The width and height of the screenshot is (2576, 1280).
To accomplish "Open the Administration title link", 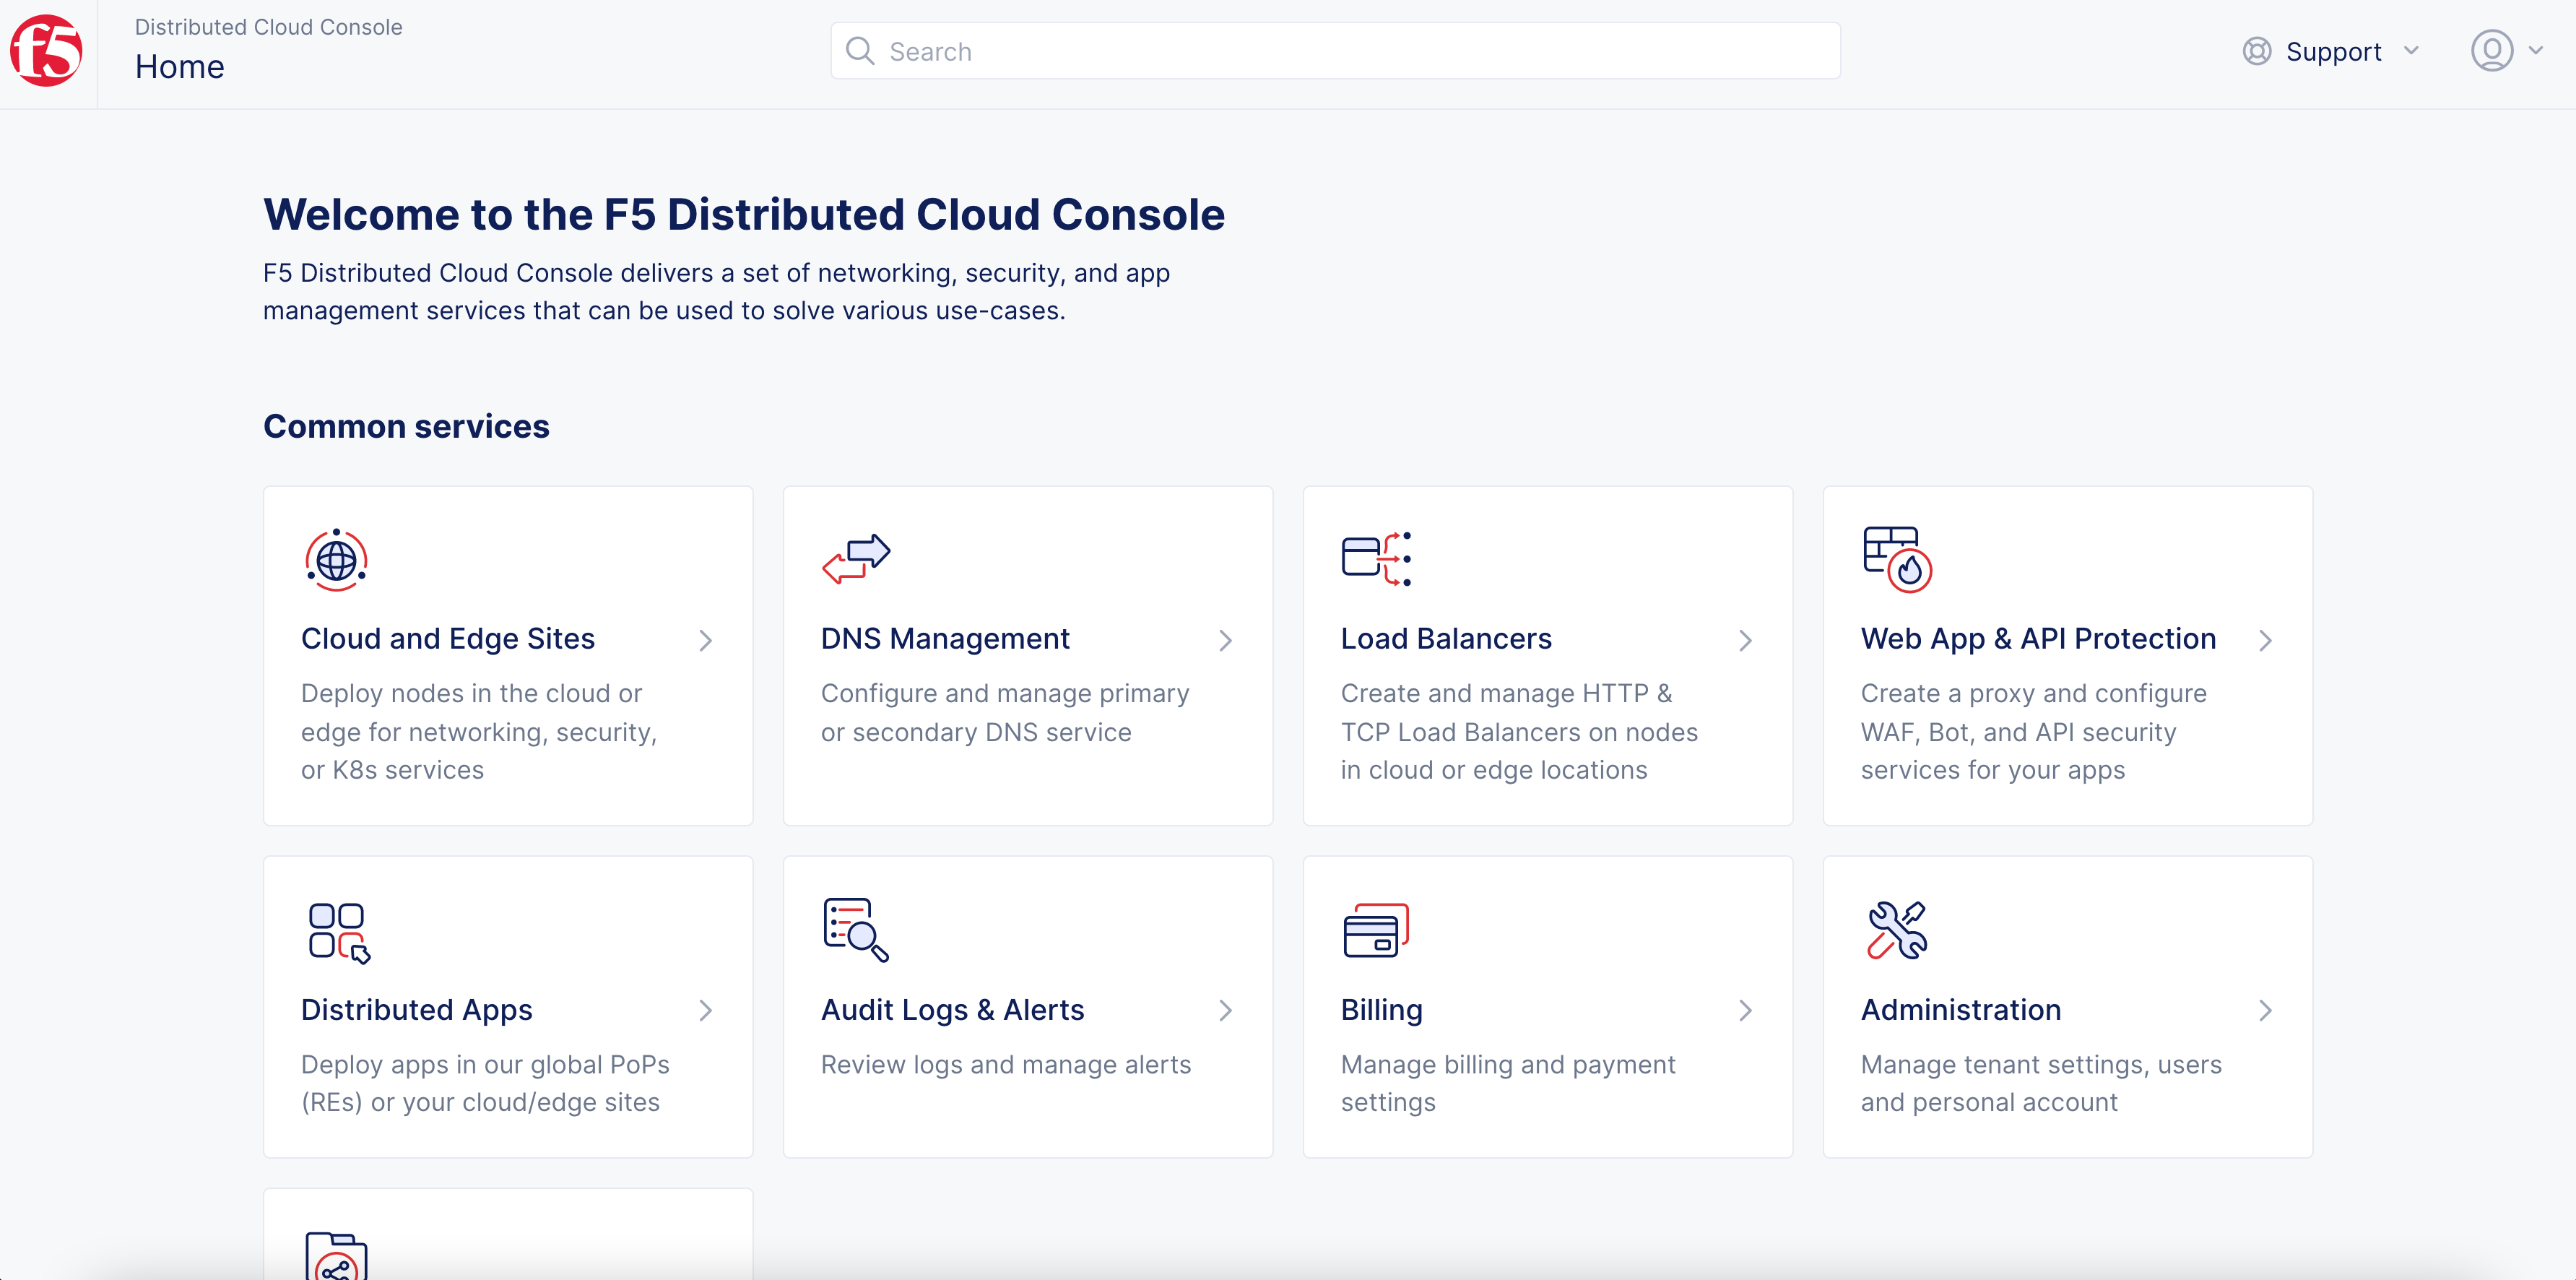I will 1961,1010.
